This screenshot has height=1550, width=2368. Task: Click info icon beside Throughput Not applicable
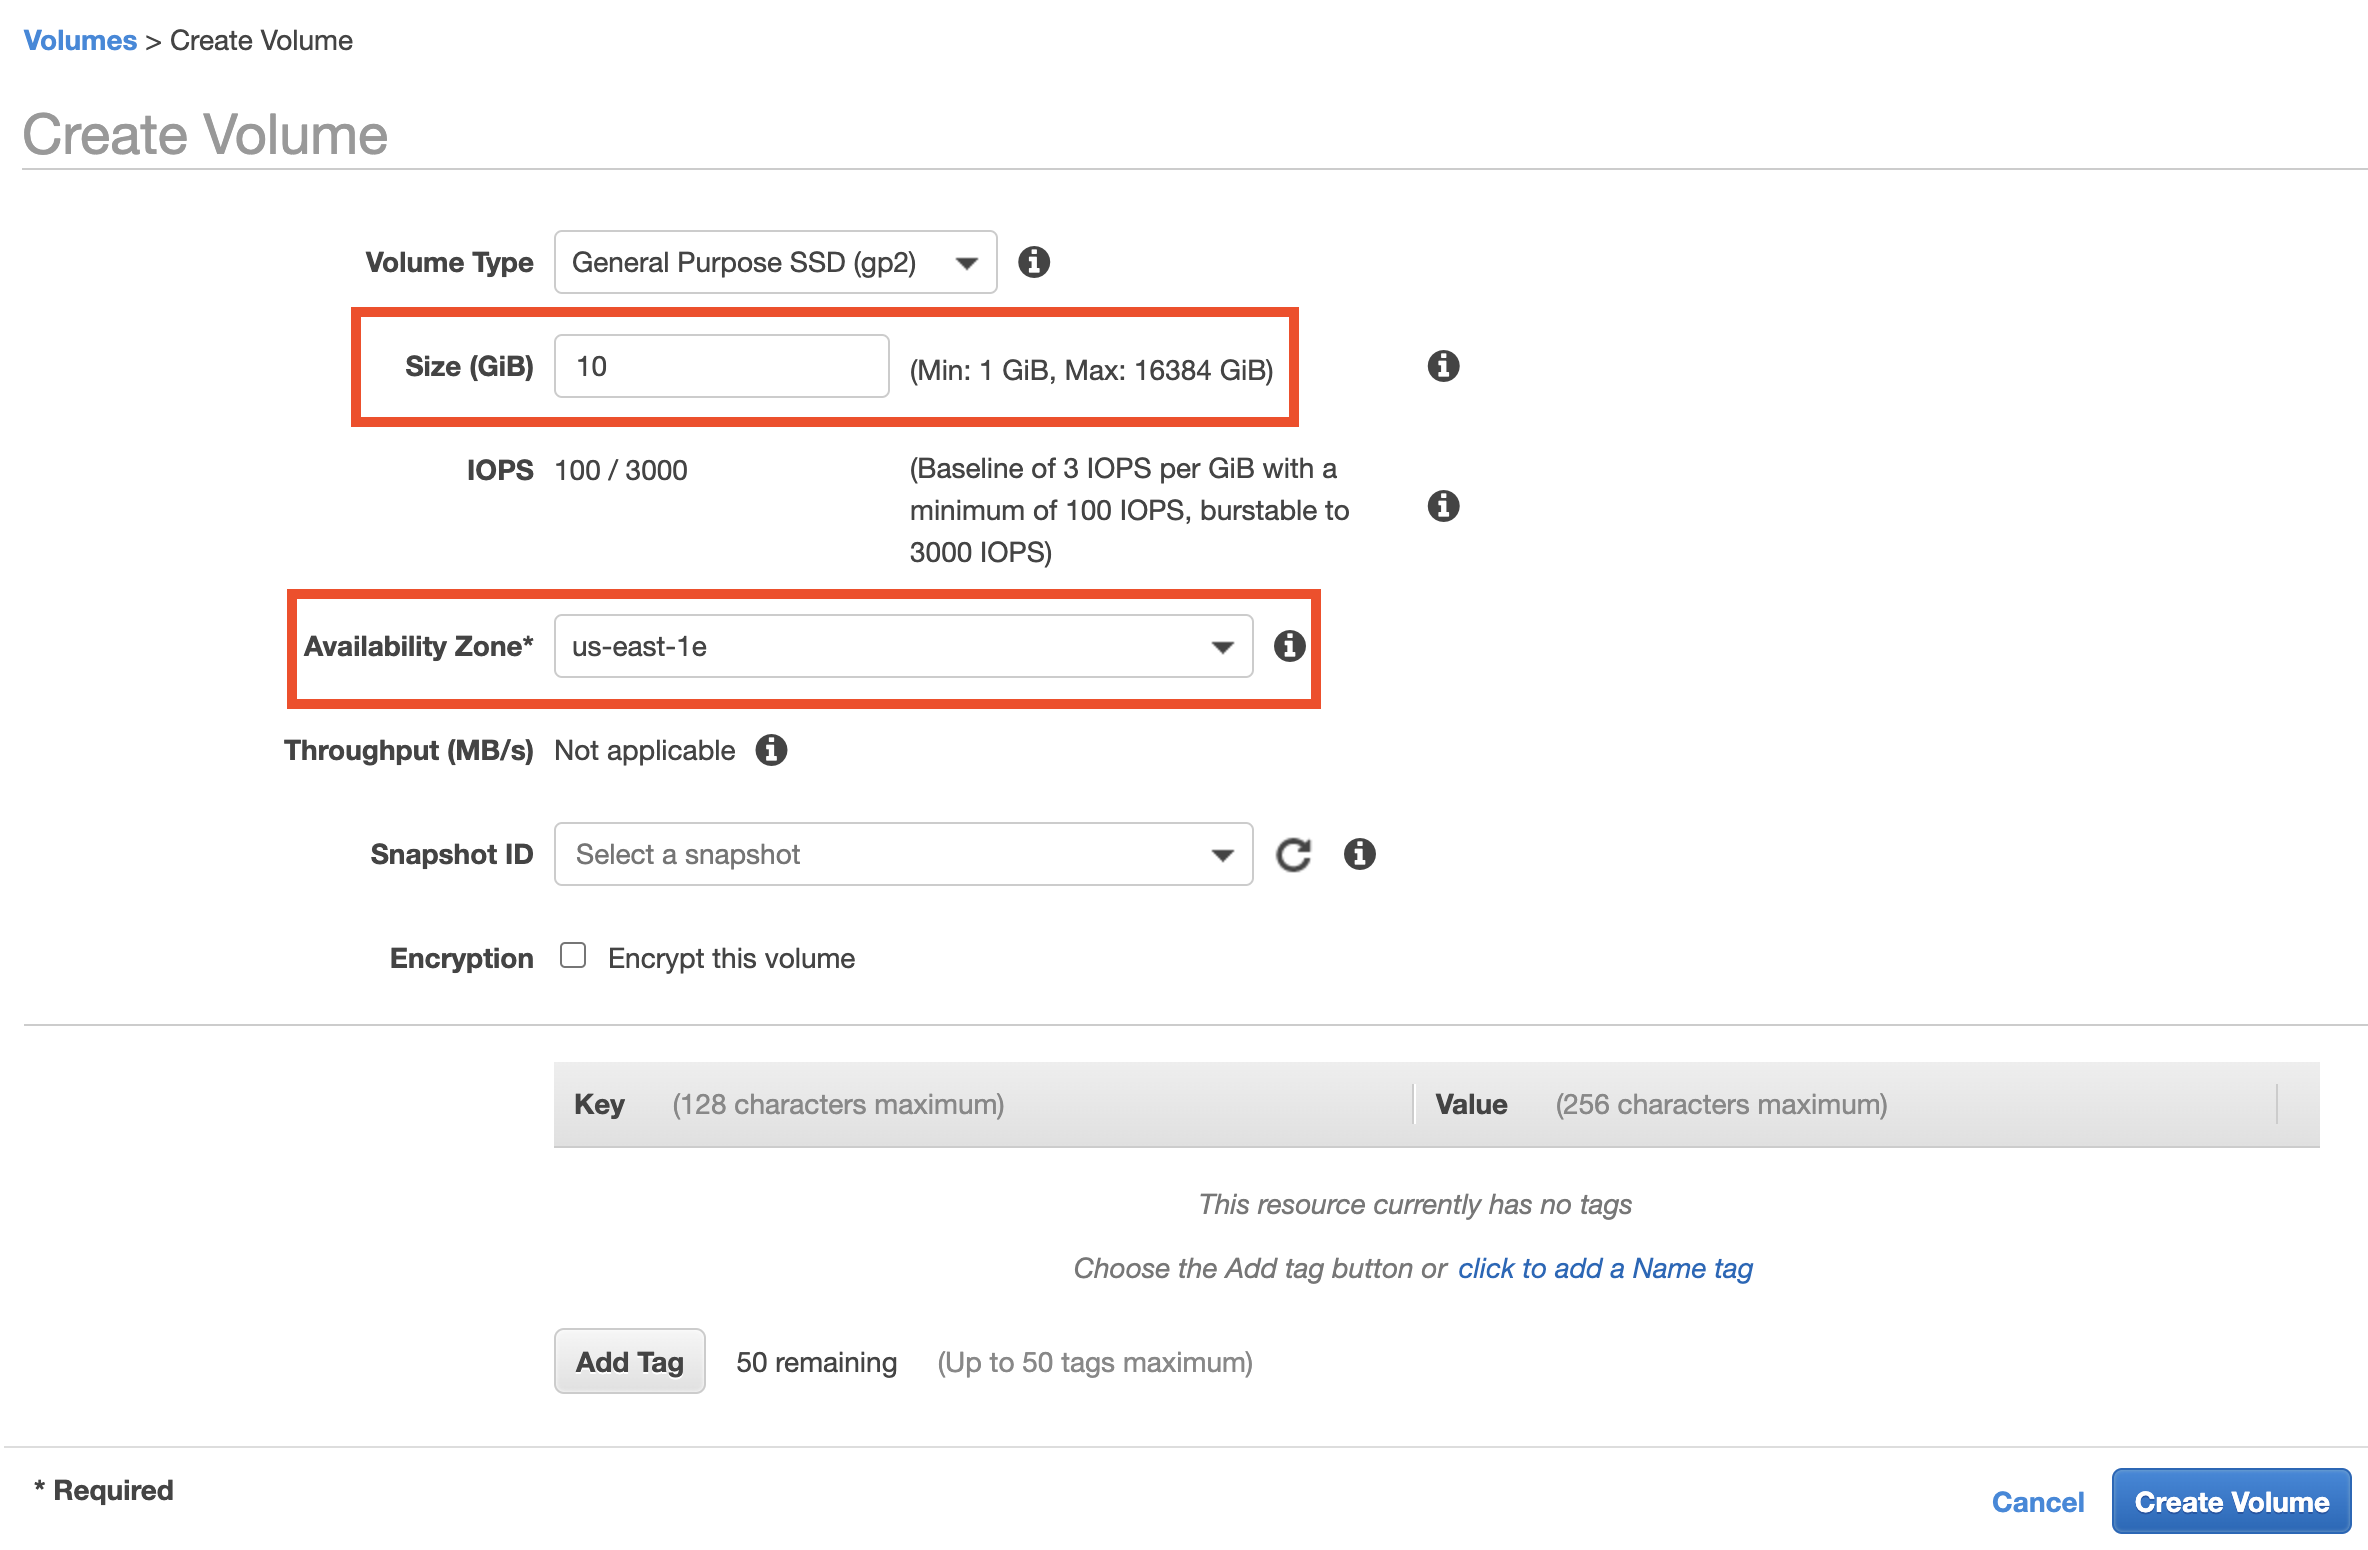coord(771,750)
